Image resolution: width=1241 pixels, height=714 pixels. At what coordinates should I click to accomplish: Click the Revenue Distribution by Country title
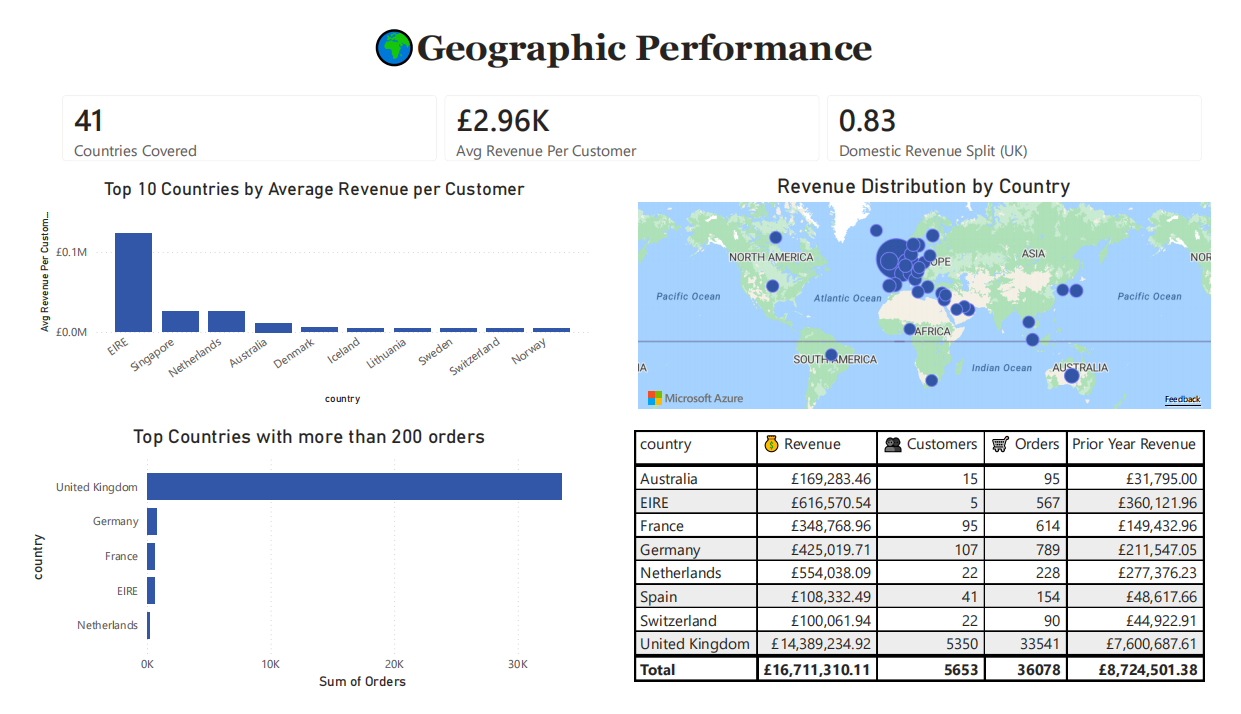tap(923, 186)
